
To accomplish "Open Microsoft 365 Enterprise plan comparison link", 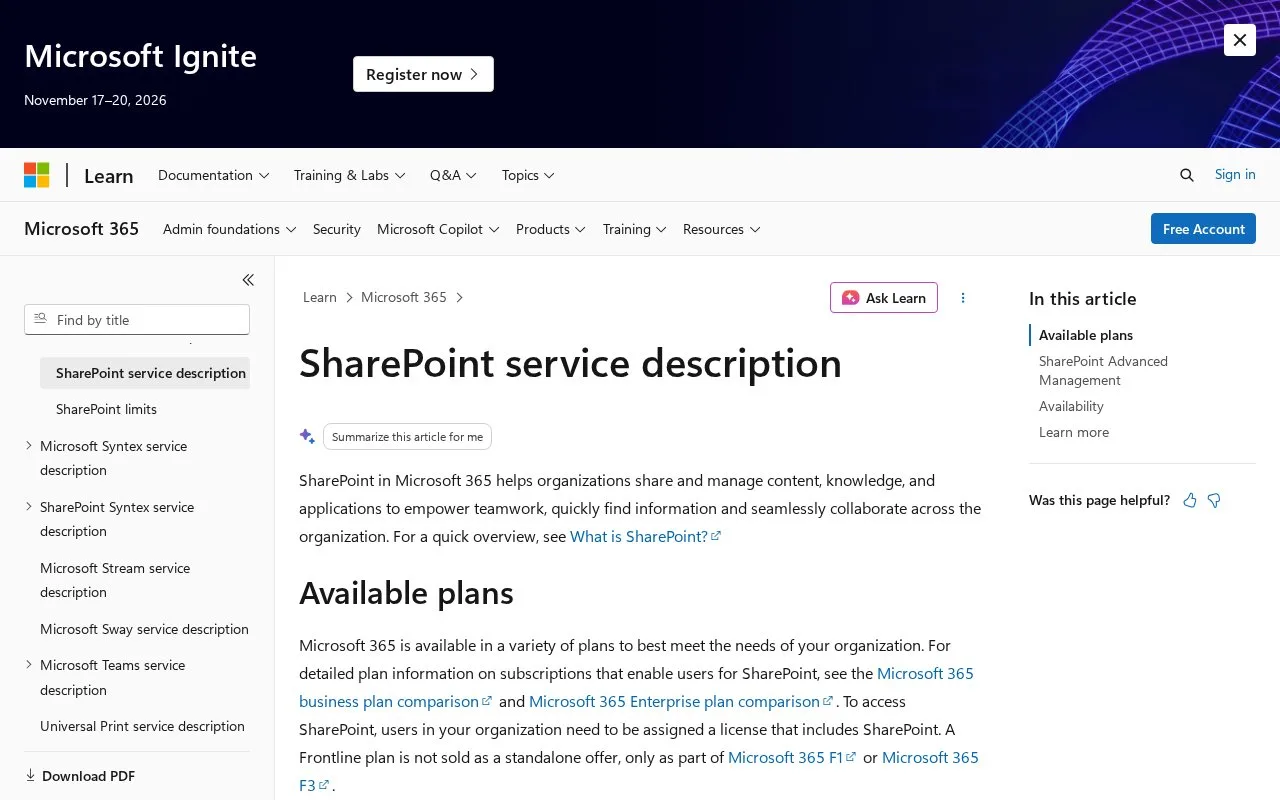I will [681, 701].
